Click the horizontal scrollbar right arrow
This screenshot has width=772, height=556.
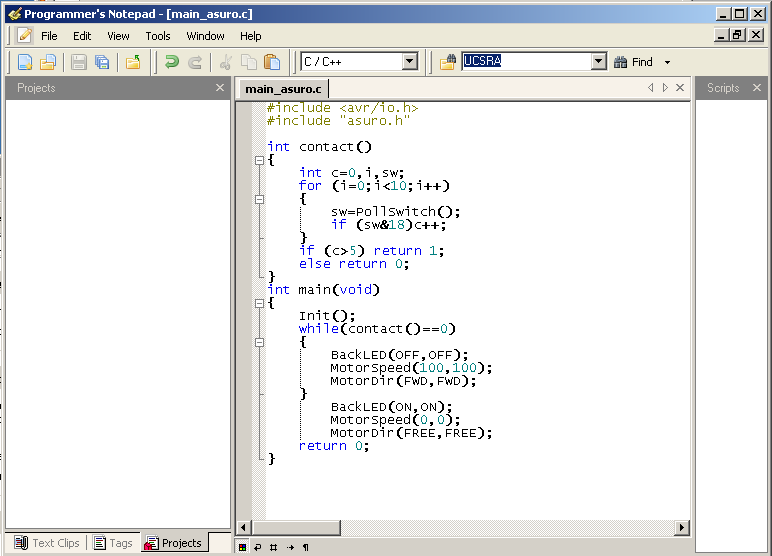[x=681, y=528]
